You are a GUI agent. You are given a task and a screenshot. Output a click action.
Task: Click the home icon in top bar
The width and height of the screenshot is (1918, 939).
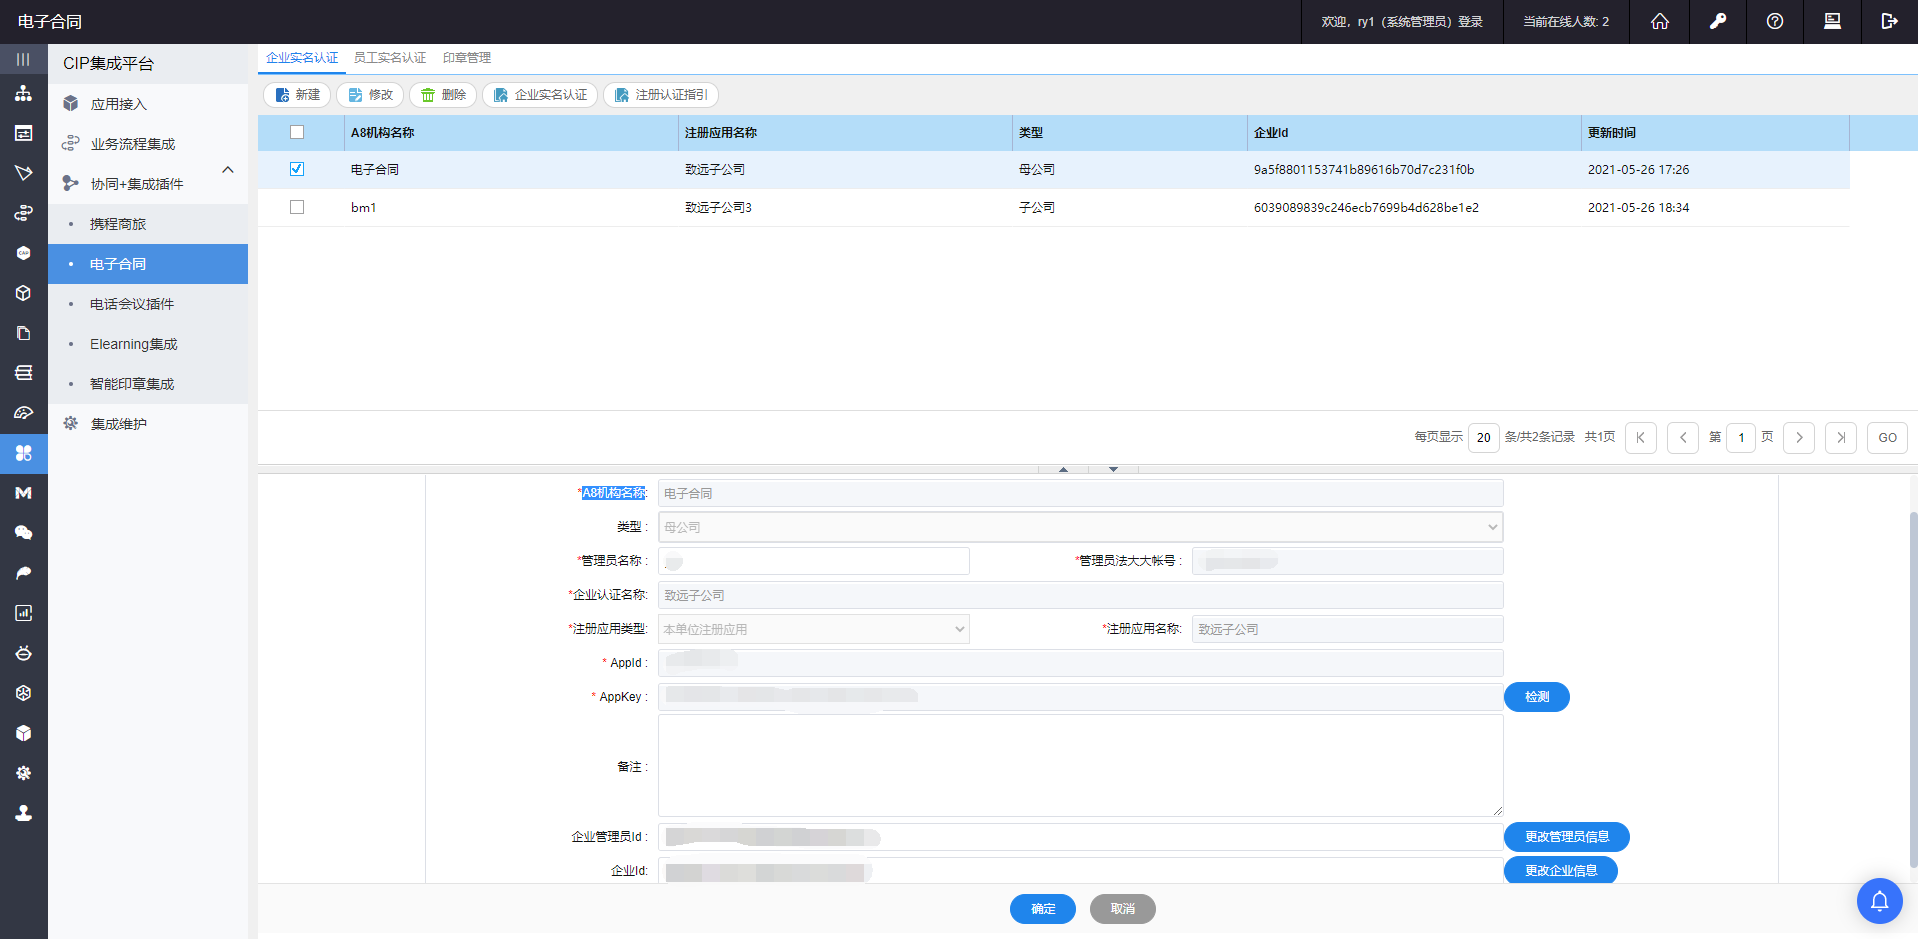tap(1660, 21)
